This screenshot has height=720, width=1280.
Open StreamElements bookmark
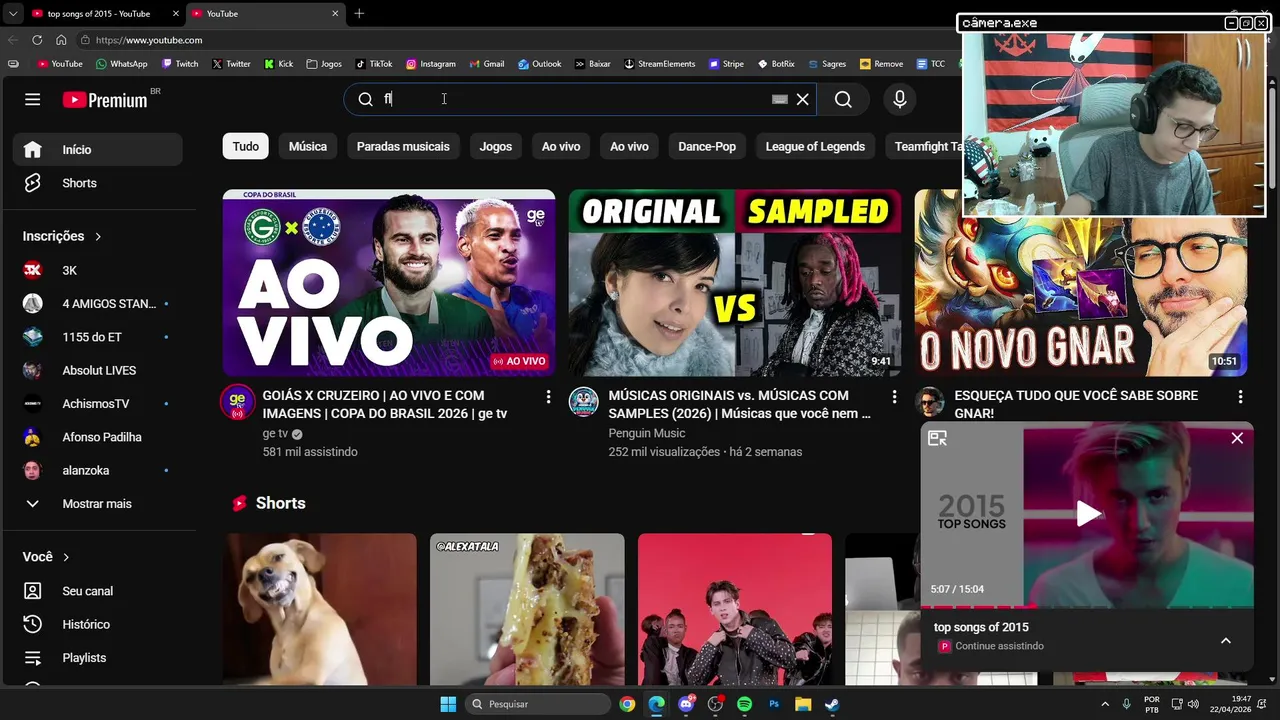[x=659, y=64]
